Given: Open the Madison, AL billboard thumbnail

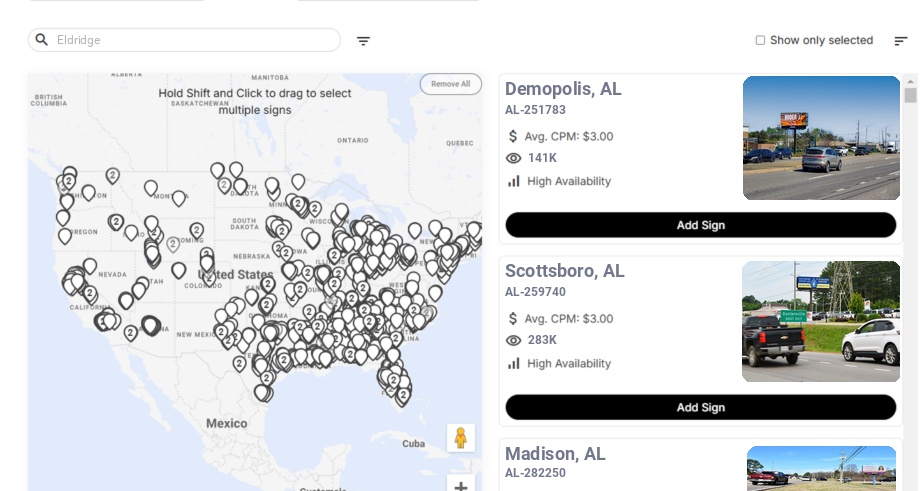Looking at the screenshot, I should 821,468.
